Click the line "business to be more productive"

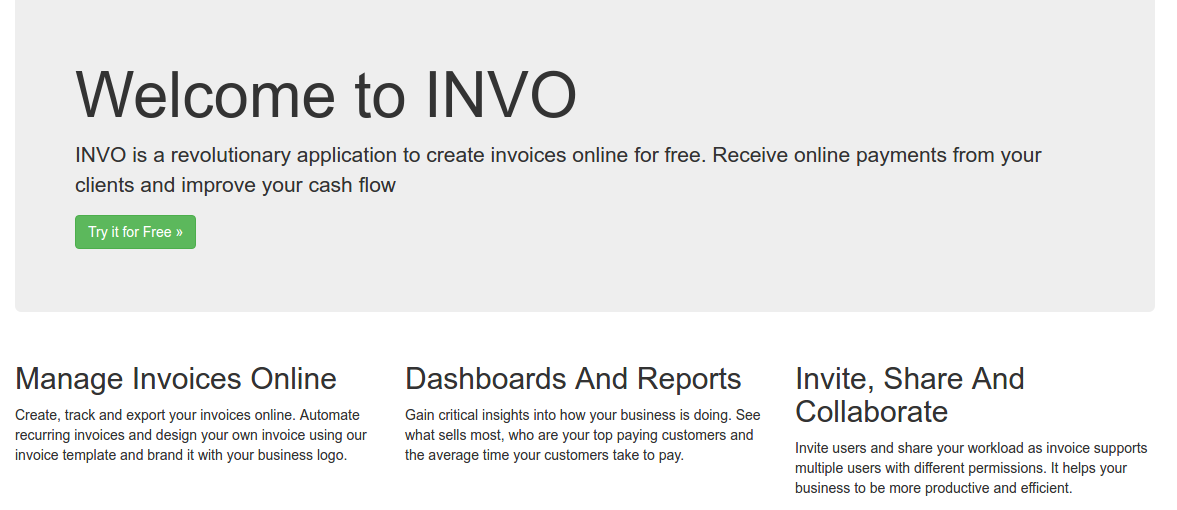tap(933, 488)
